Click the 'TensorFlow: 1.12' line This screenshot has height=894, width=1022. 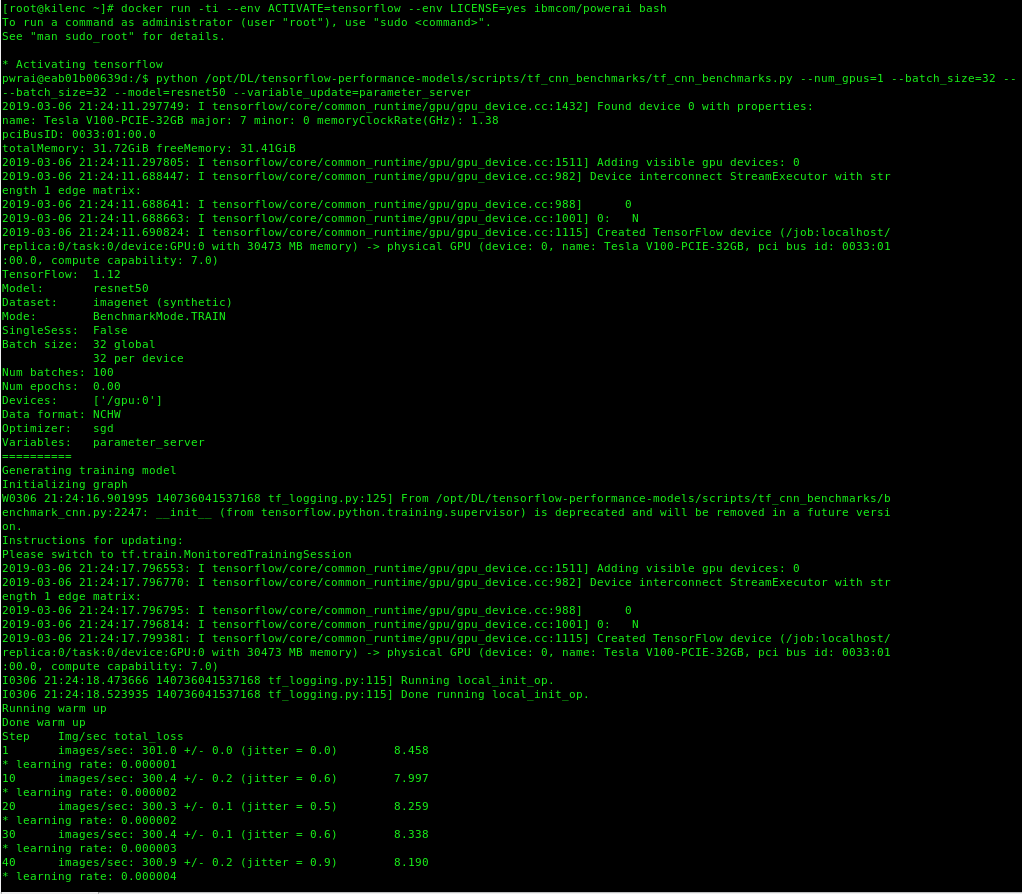point(61,274)
